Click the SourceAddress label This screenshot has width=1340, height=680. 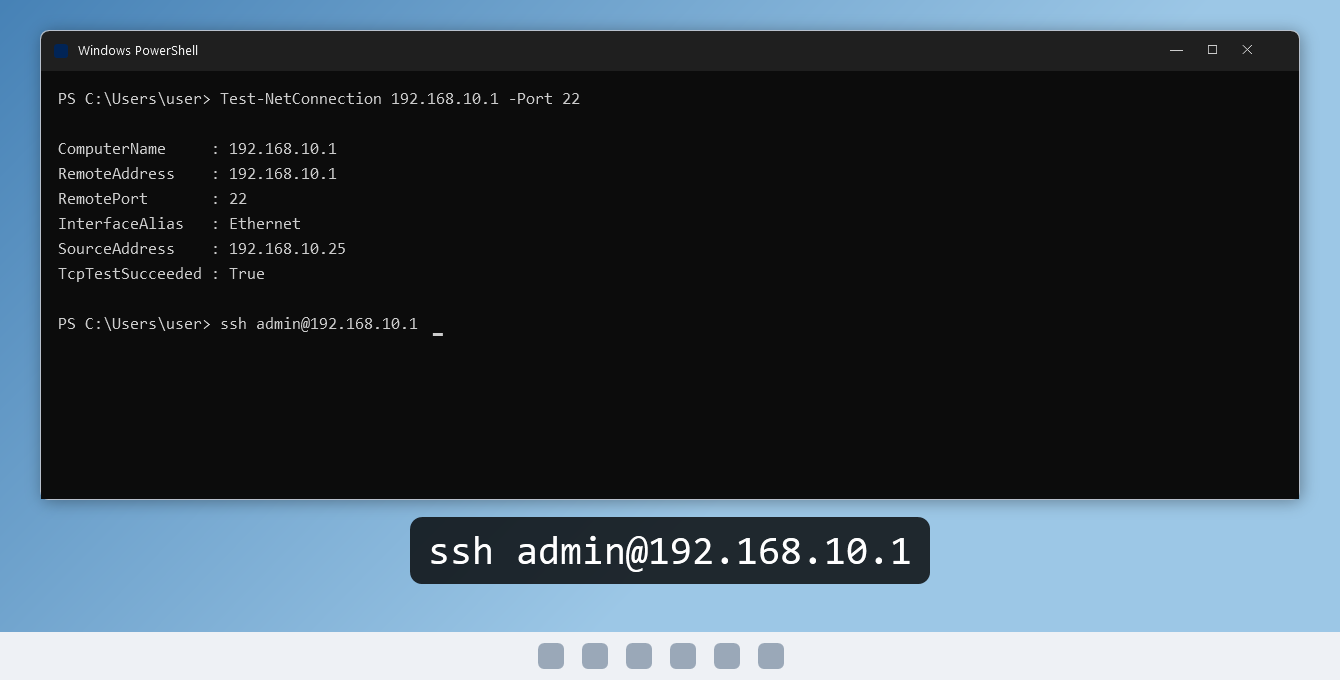tap(116, 249)
